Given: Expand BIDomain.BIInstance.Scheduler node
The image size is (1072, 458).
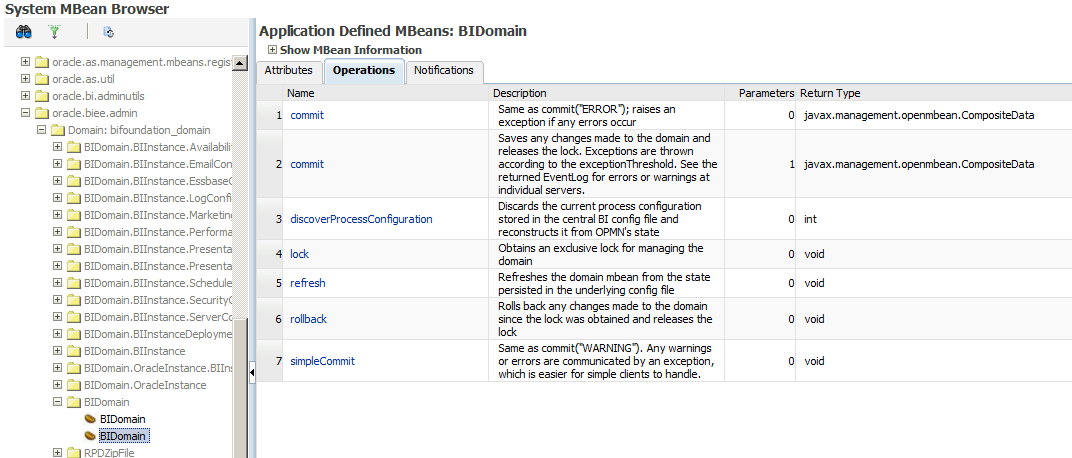Looking at the screenshot, I should (58, 283).
